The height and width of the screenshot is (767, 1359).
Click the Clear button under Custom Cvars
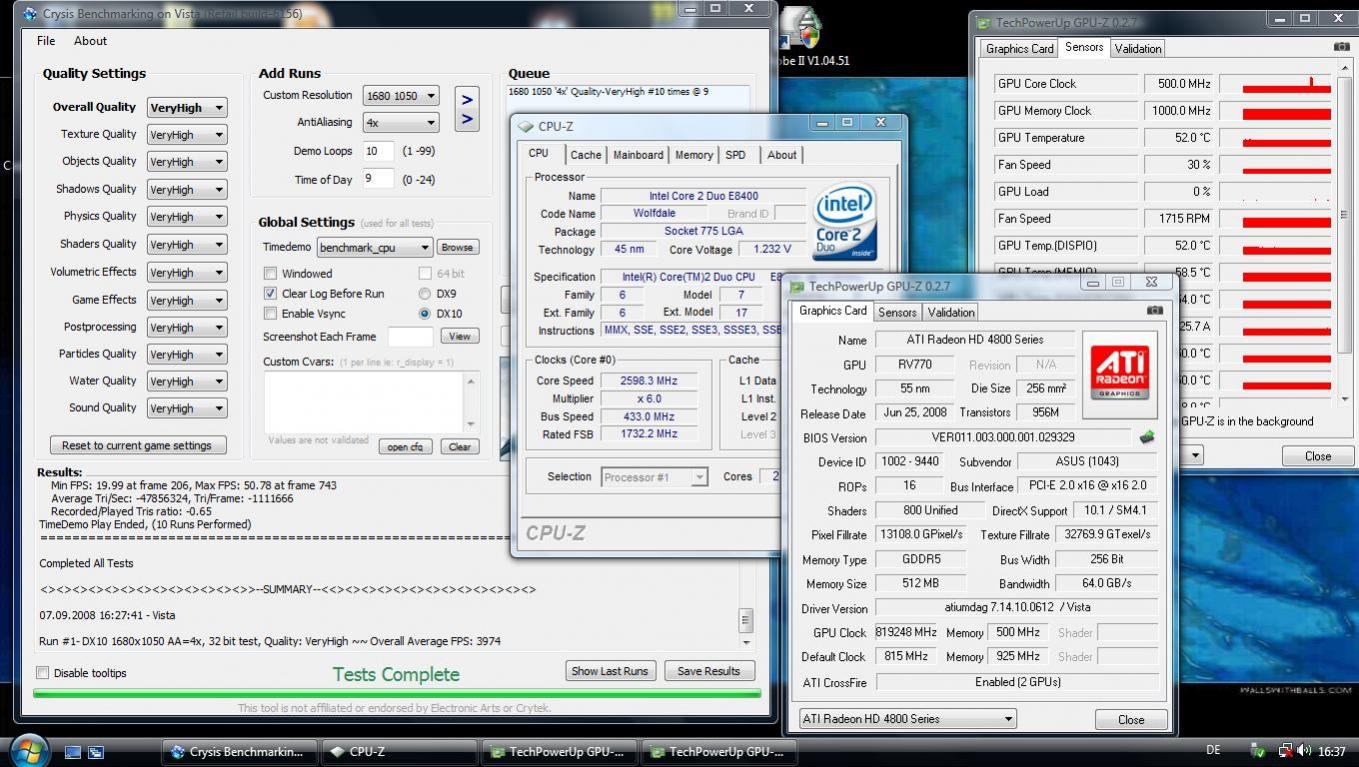click(x=459, y=447)
